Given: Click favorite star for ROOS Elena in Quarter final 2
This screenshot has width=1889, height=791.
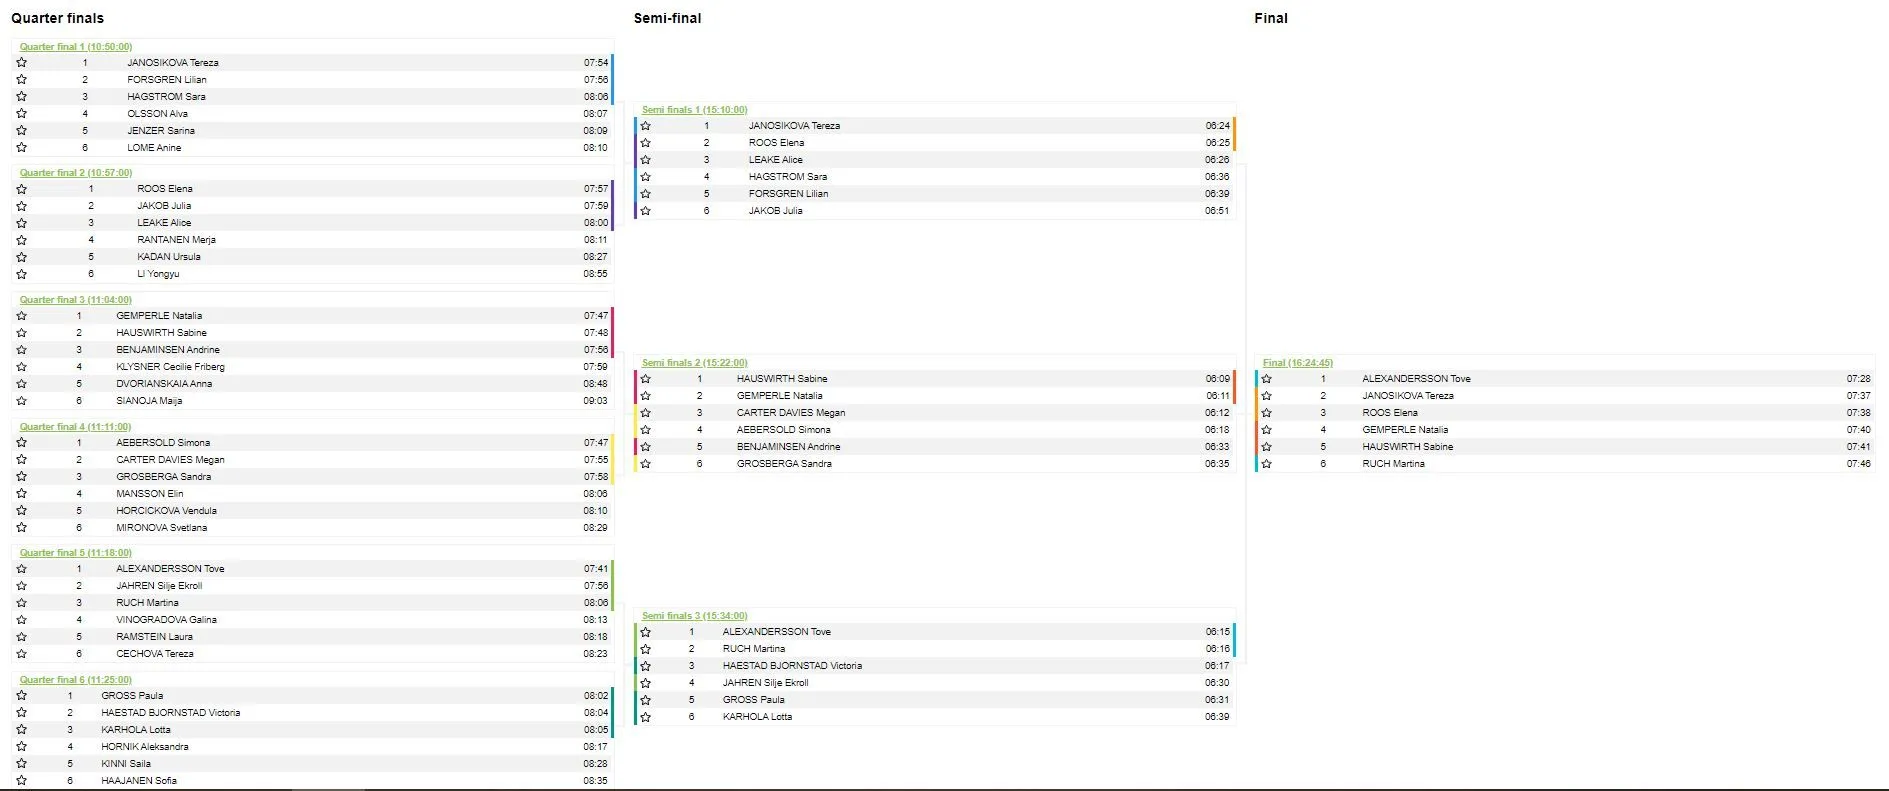Looking at the screenshot, I should pyautogui.click(x=22, y=189).
